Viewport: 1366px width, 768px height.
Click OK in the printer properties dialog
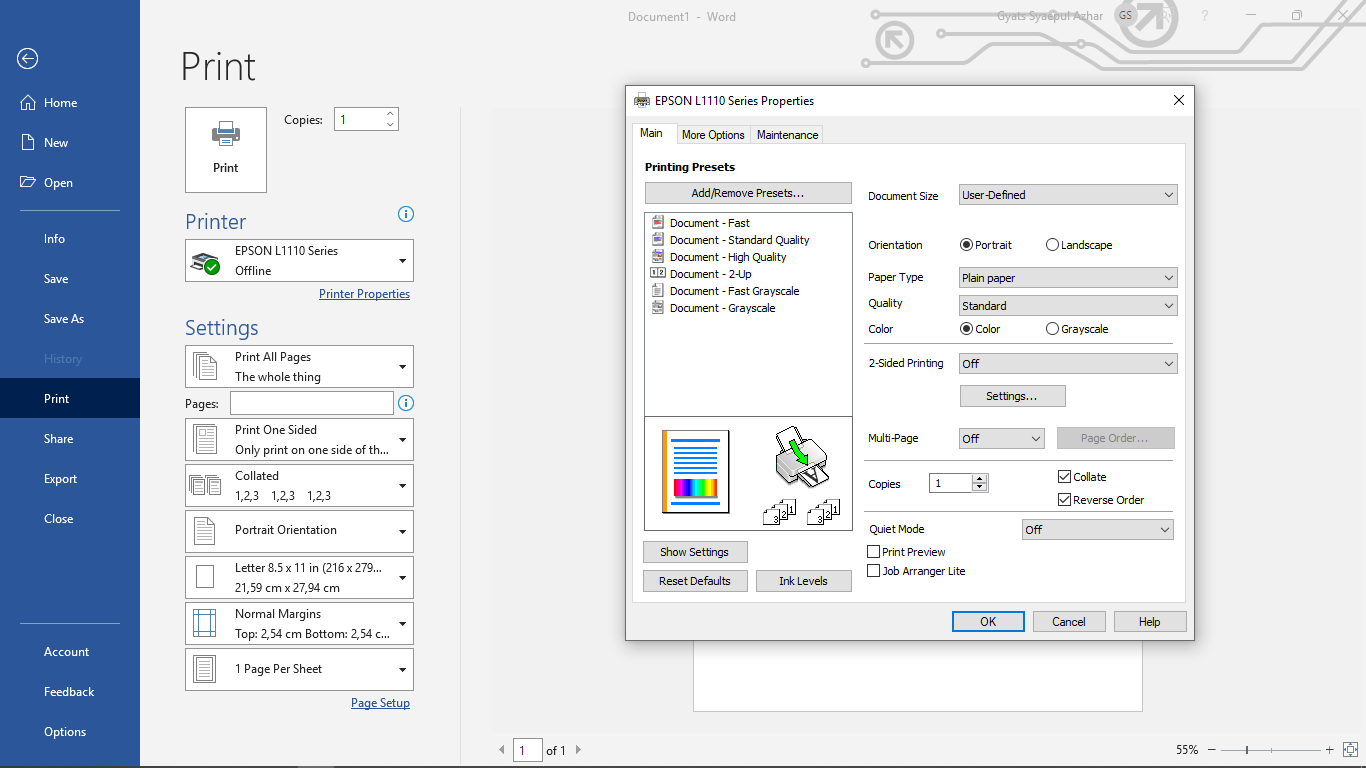coord(988,622)
